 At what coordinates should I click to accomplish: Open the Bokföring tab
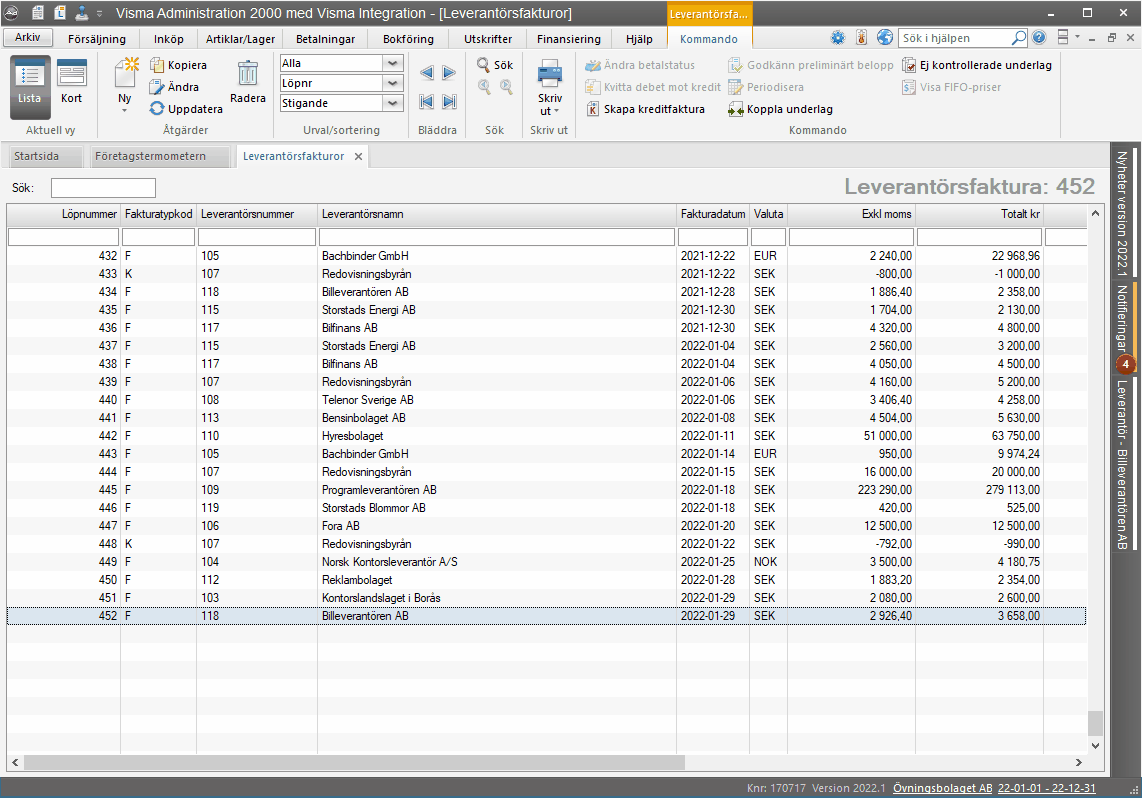coord(409,39)
